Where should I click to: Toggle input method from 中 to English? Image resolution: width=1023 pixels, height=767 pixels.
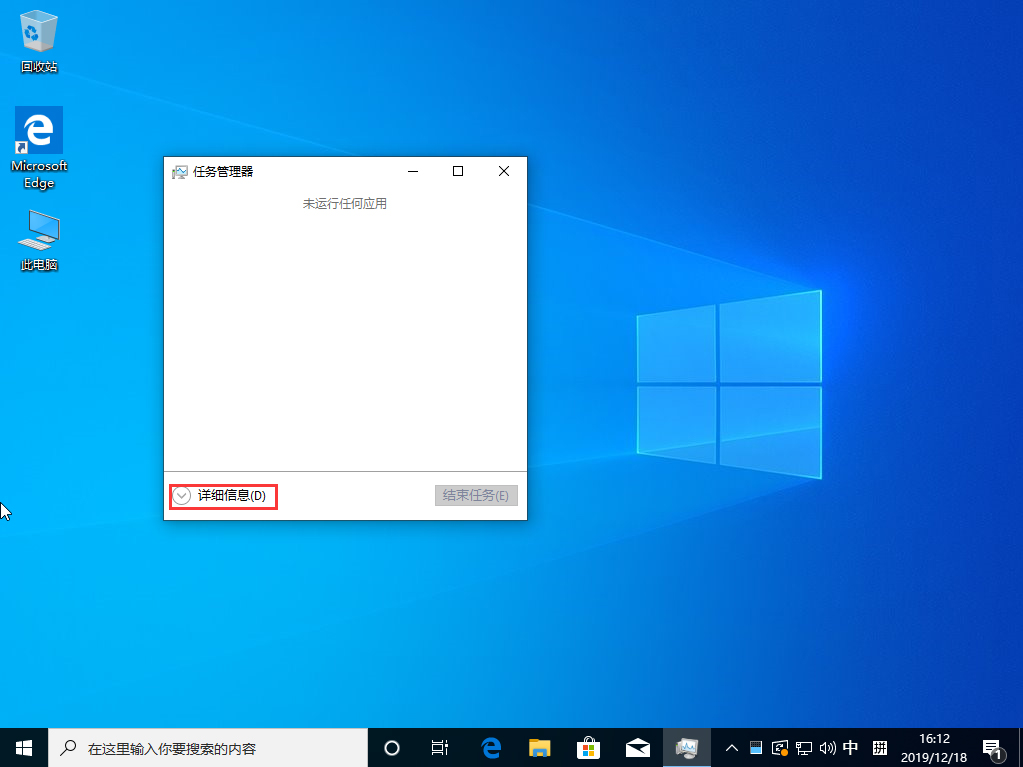(x=851, y=747)
